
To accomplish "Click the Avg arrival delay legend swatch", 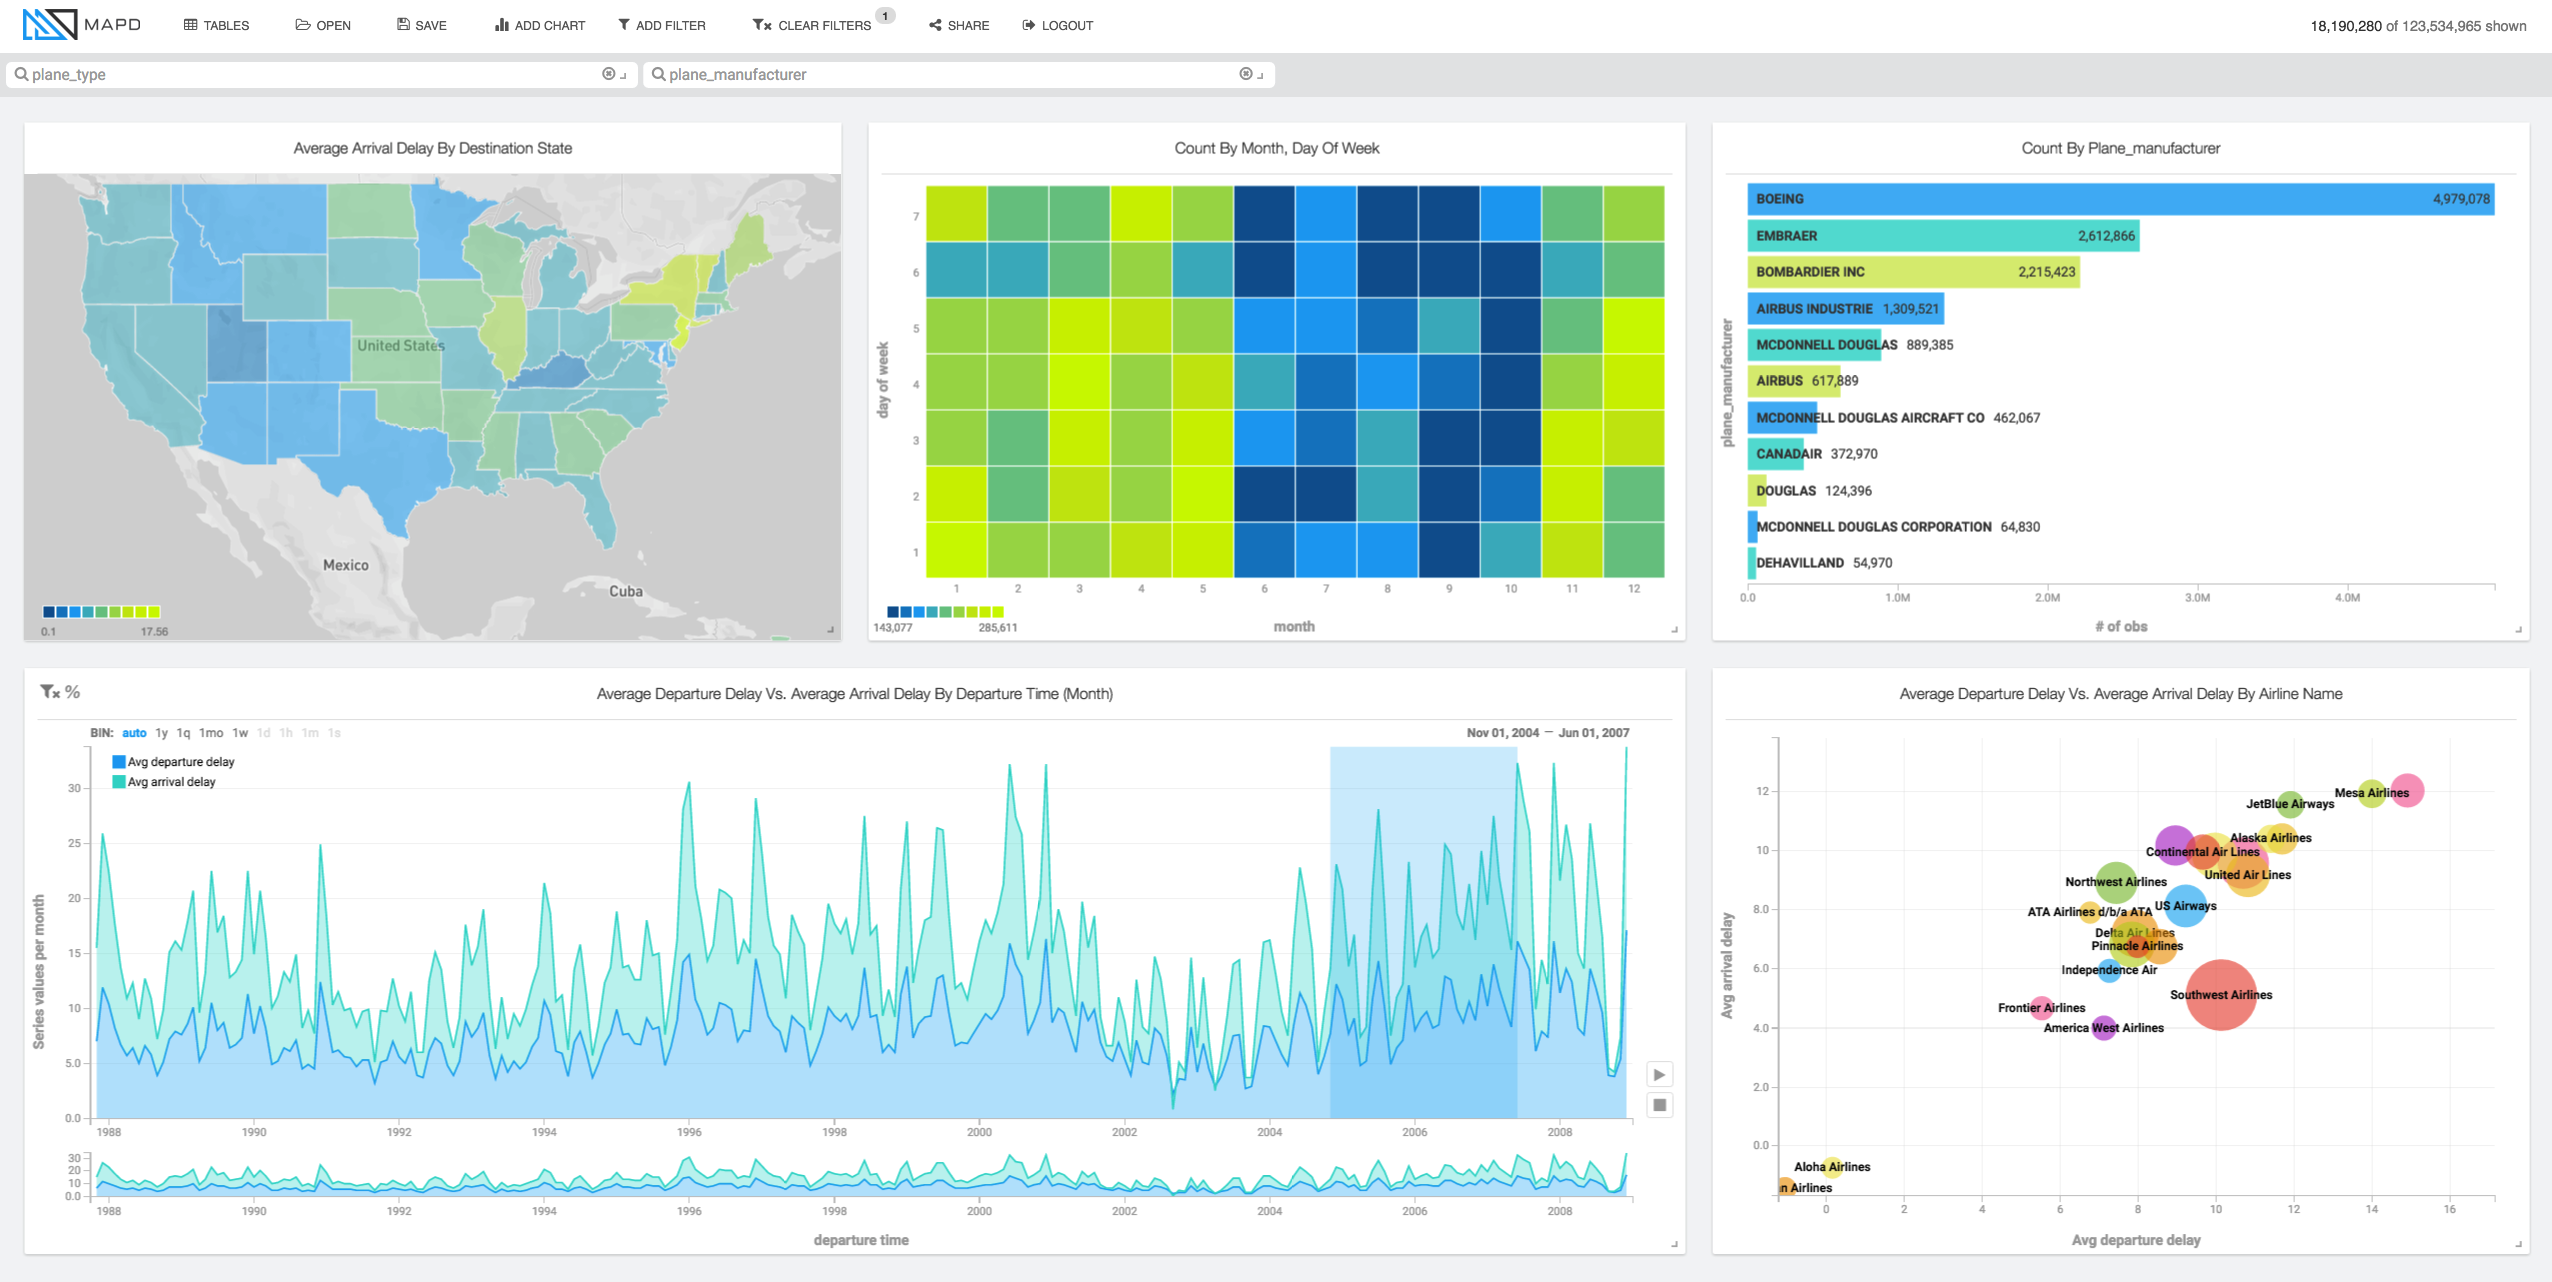I will [x=119, y=782].
